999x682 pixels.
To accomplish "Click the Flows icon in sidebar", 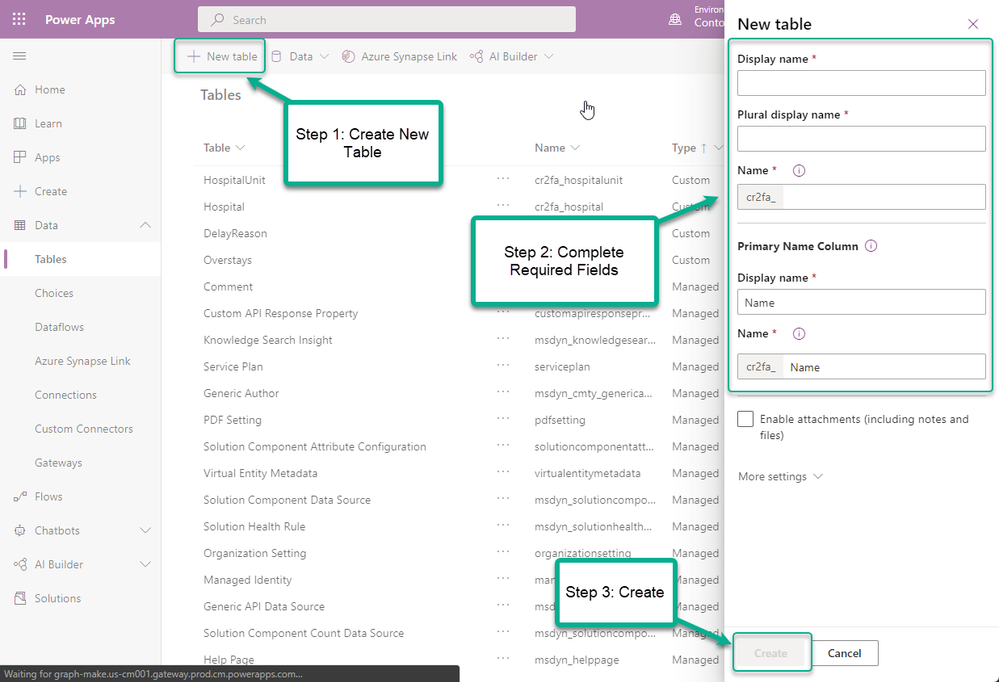I will (x=20, y=497).
